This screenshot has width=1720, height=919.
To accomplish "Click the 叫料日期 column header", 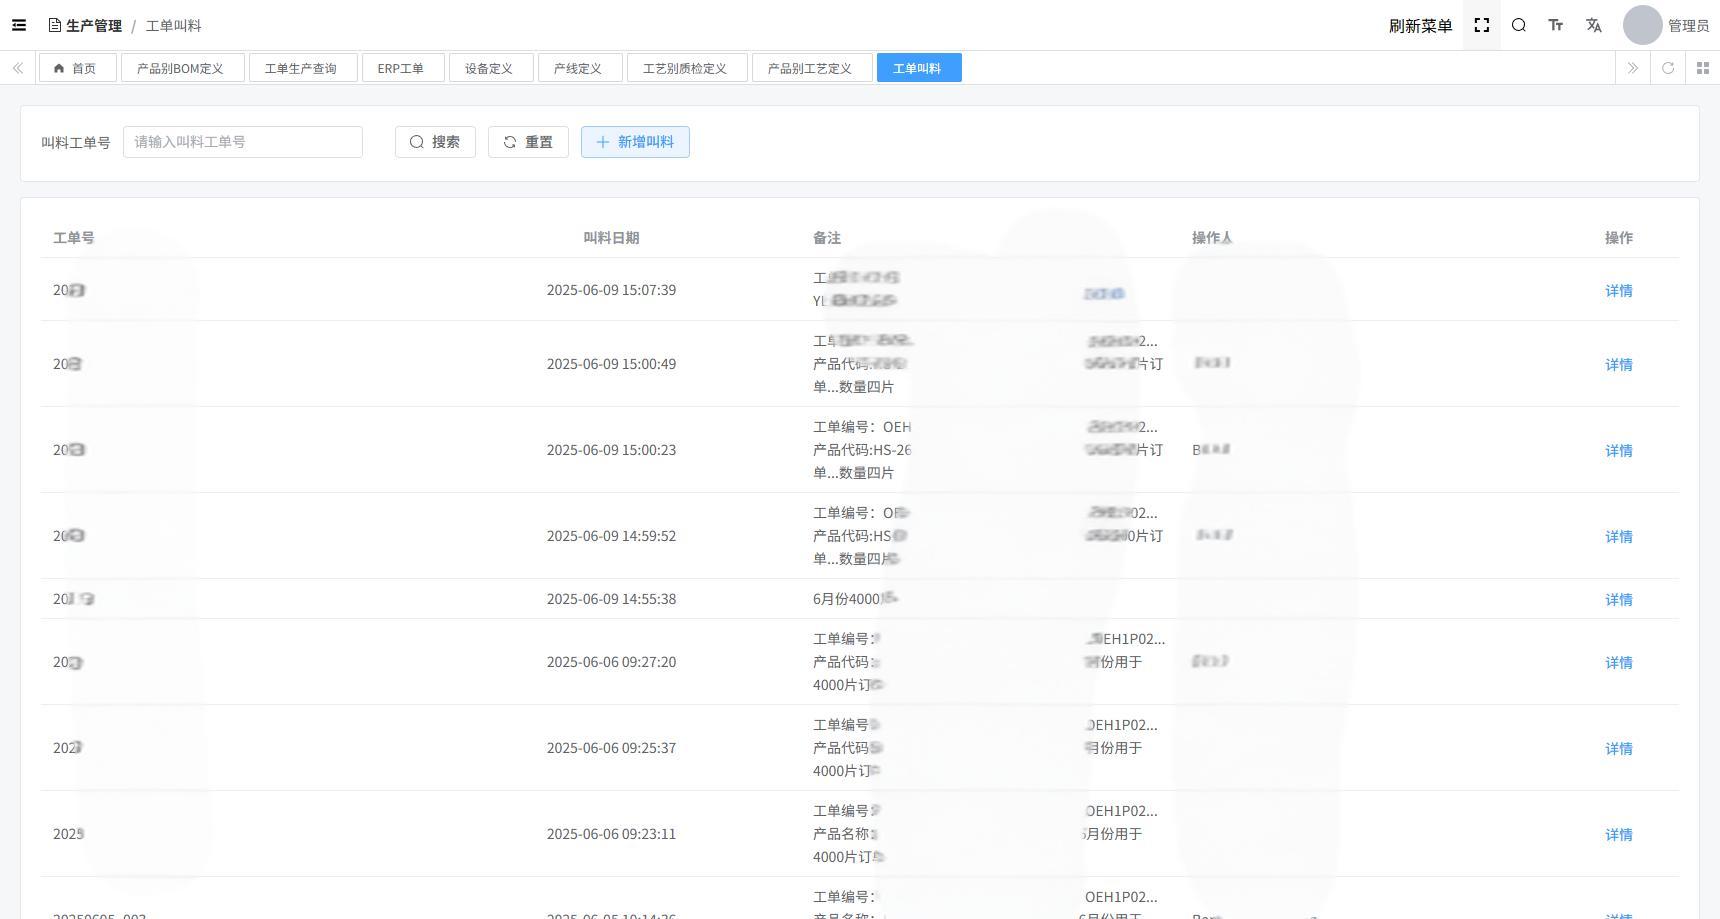I will tap(611, 238).
